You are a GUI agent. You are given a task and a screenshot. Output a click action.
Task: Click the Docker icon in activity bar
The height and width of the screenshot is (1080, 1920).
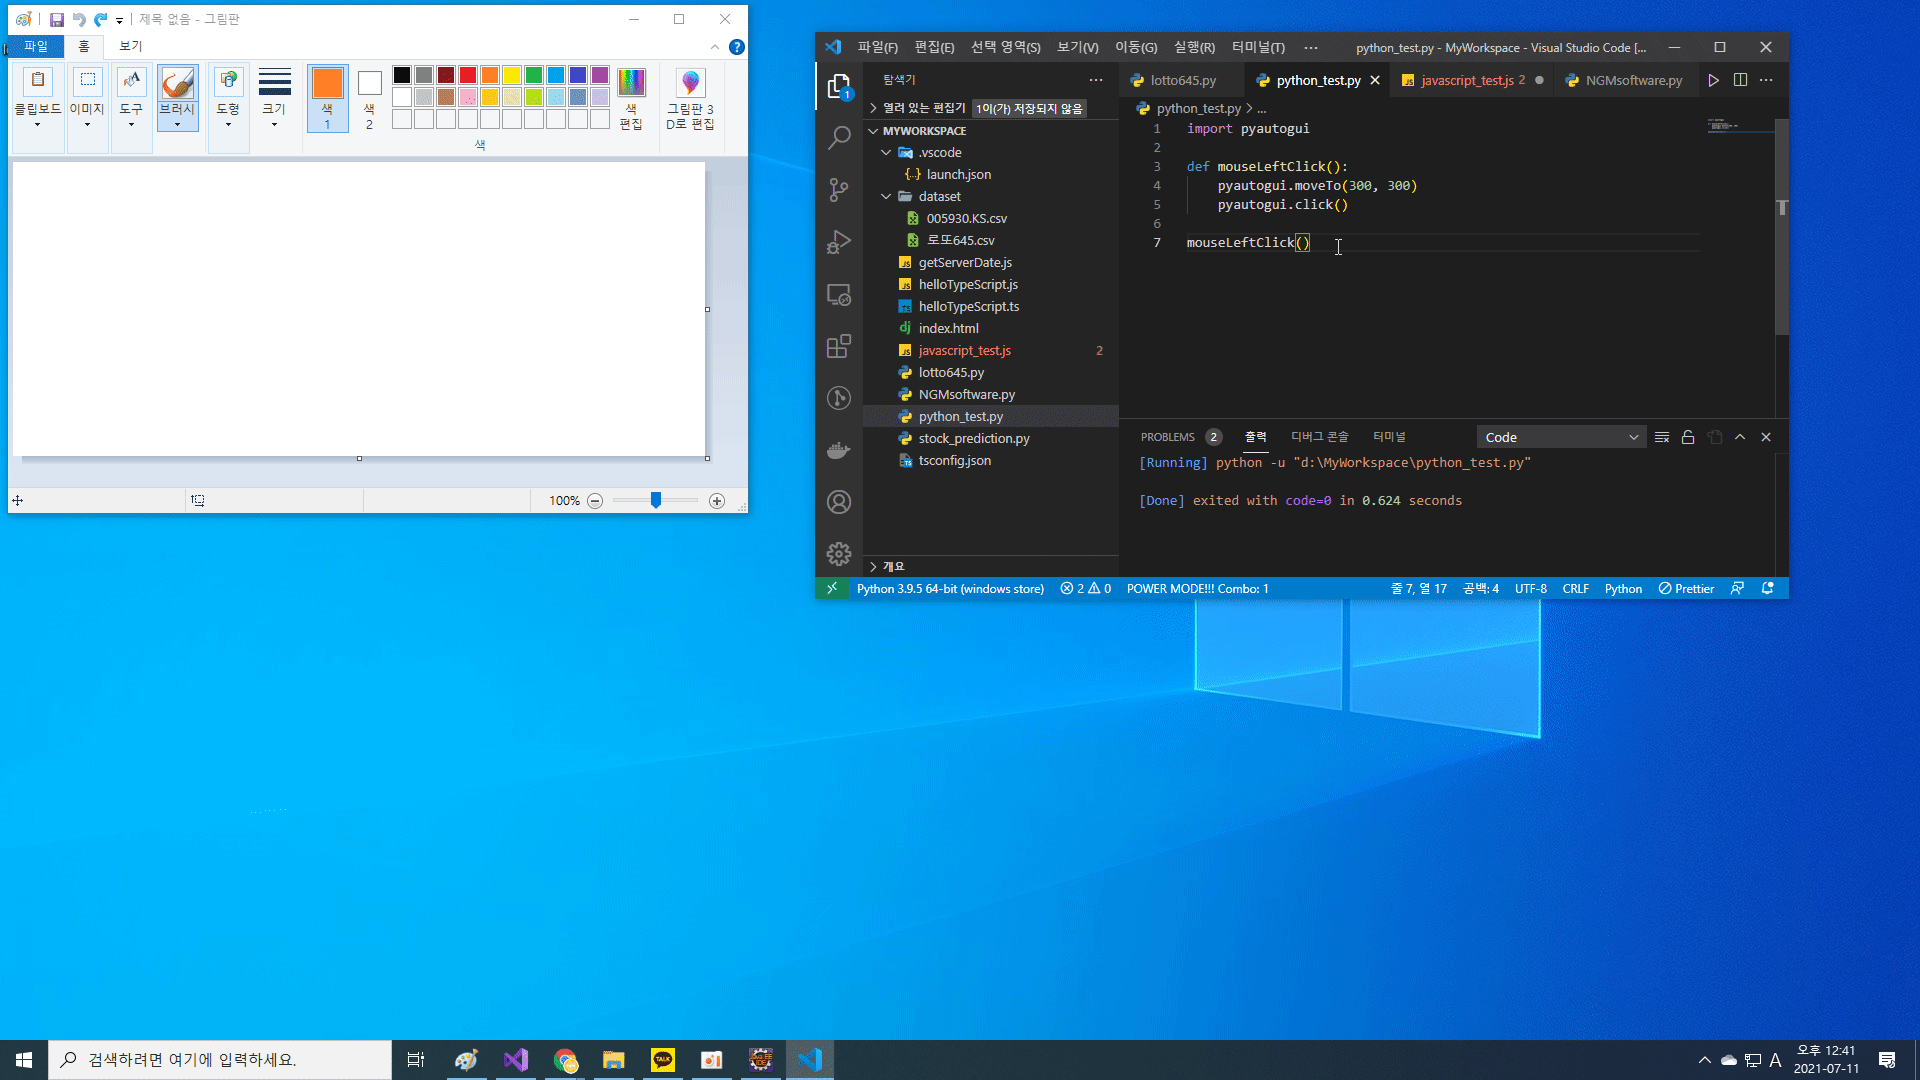click(839, 450)
